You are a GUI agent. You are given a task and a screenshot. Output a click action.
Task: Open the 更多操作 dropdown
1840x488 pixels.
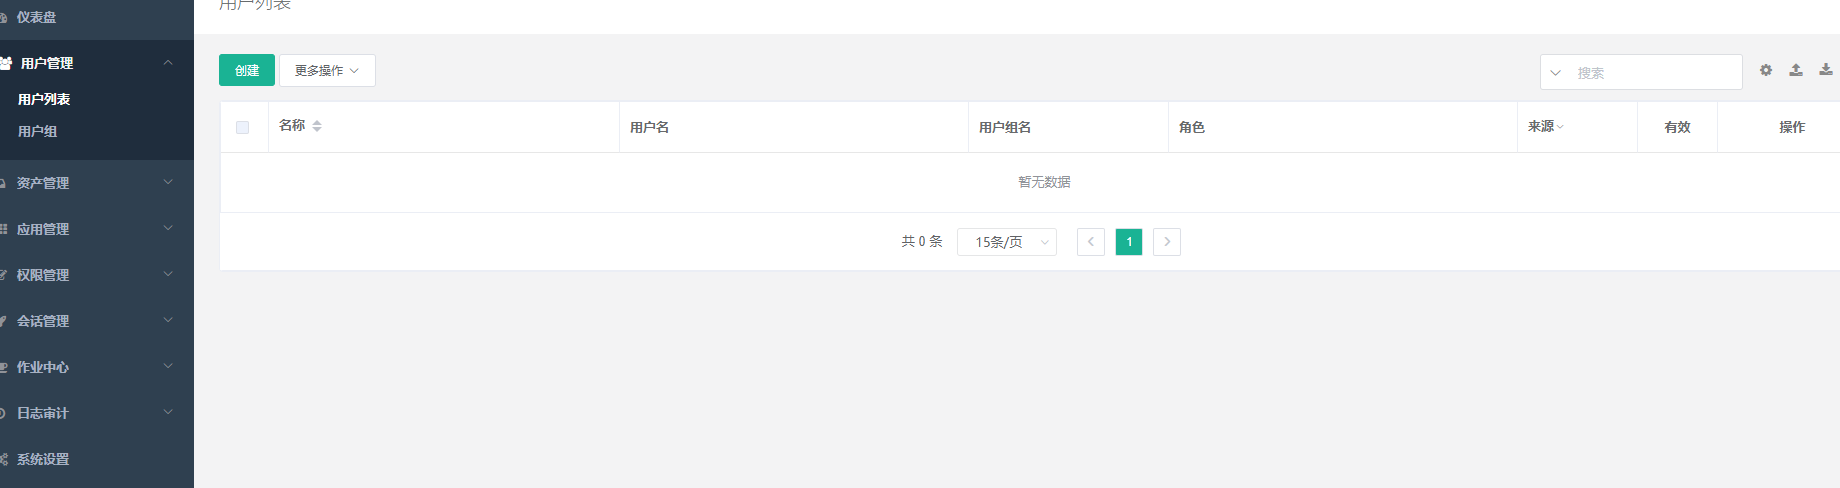coord(327,70)
